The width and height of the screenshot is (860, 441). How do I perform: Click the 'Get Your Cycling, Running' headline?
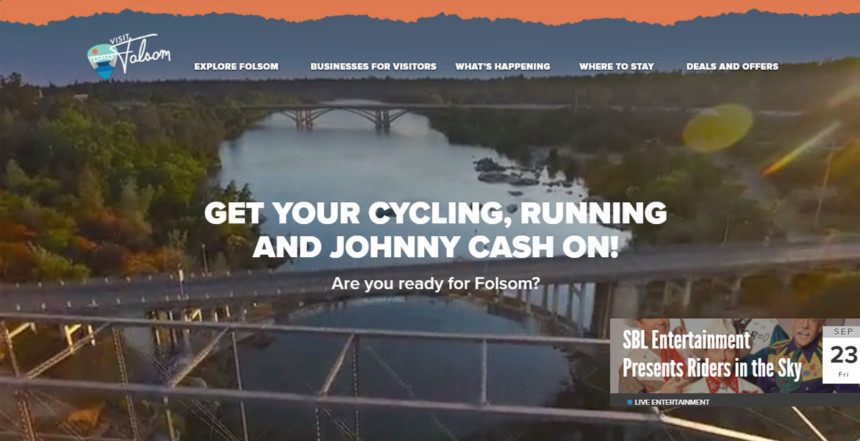(435, 213)
